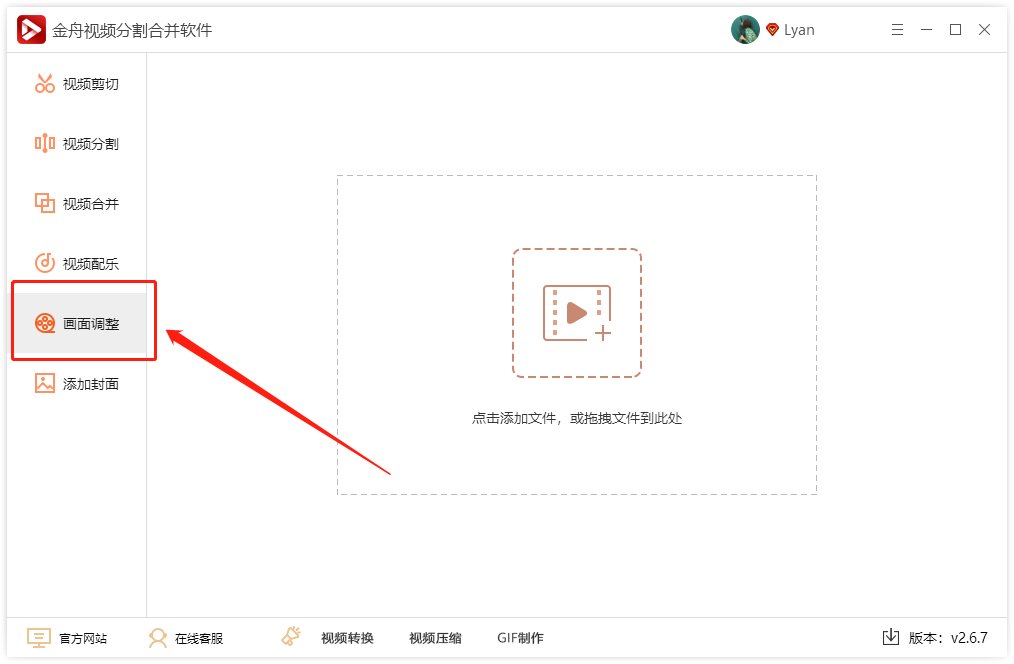Select the highlighted 画面调整 tool
The height and width of the screenshot is (664, 1014).
(82, 322)
